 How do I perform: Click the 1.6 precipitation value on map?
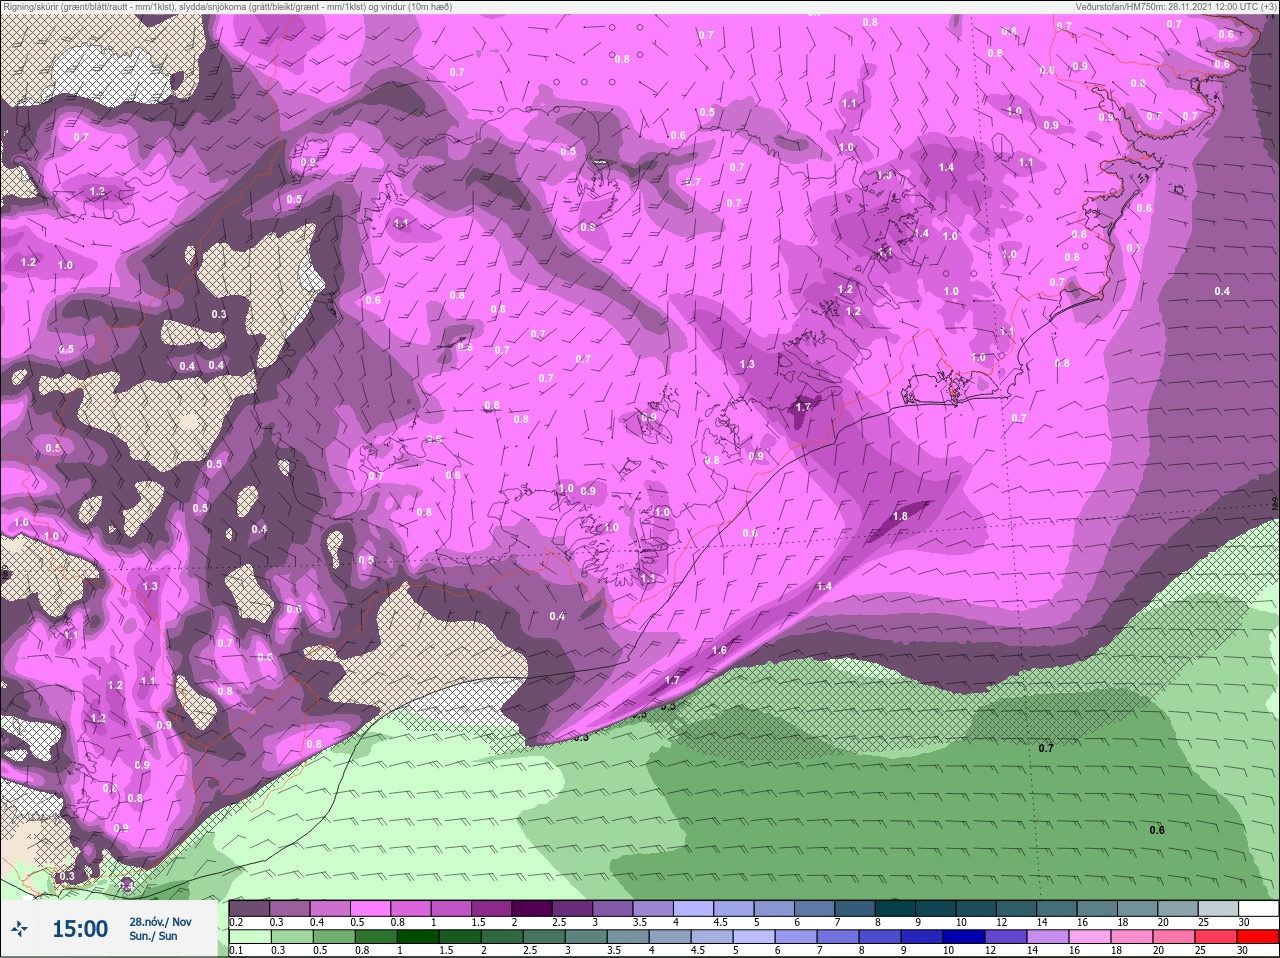pyautogui.click(x=719, y=650)
